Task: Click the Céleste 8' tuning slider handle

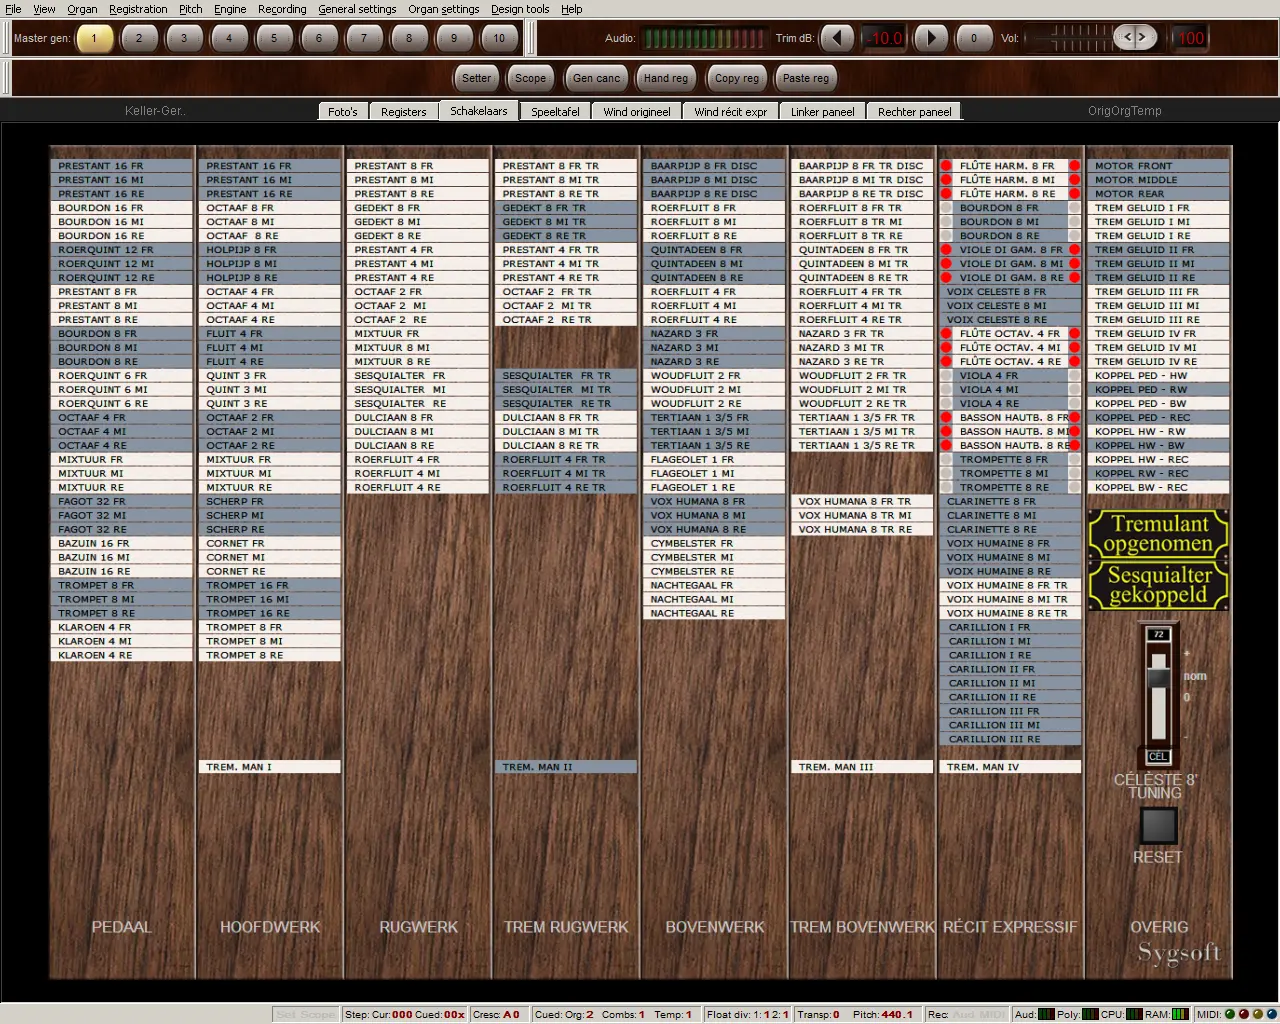Action: 1158,675
